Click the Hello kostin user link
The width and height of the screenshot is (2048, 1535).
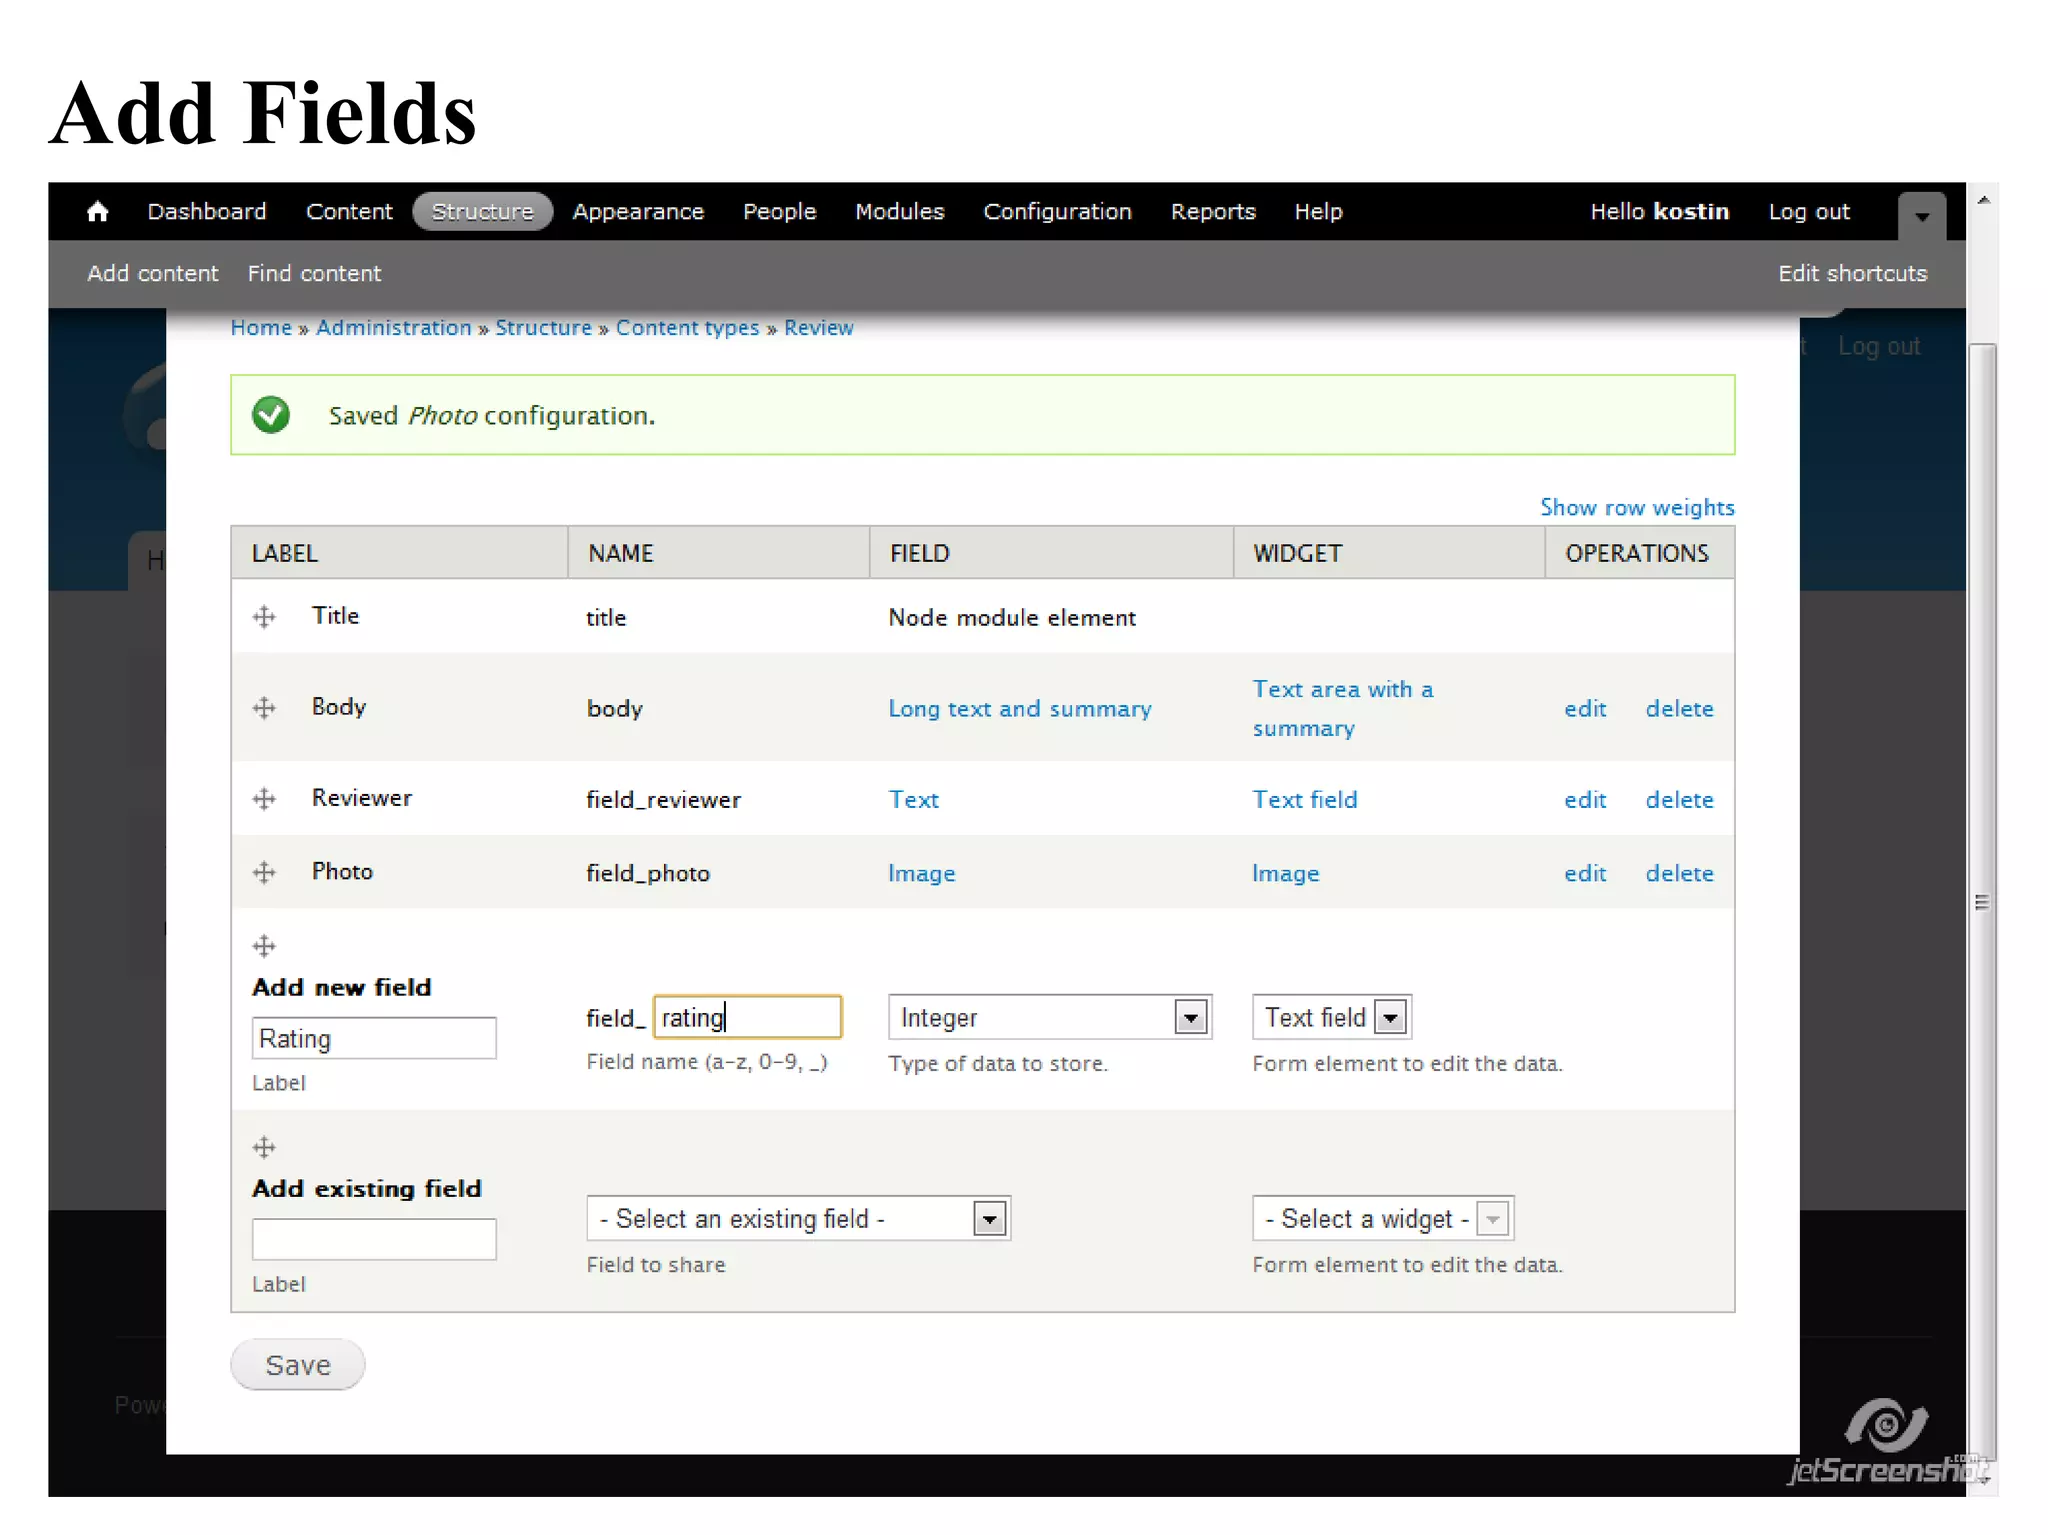1659,212
